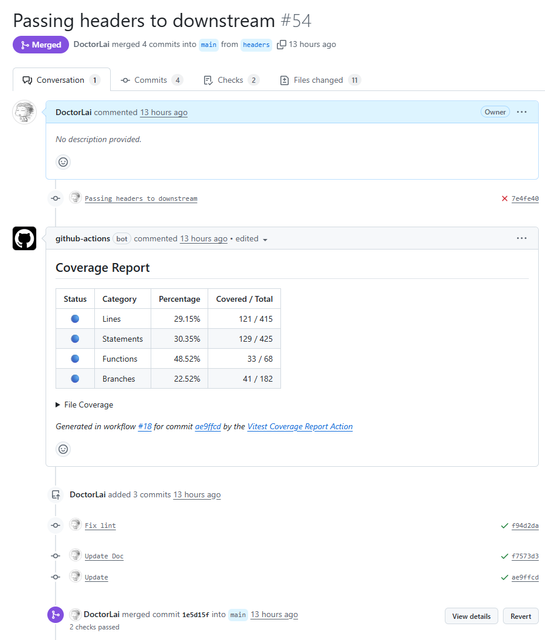Click the added commits push icon
Screen dimensions: 545x640
pyautogui.click(x=56, y=495)
